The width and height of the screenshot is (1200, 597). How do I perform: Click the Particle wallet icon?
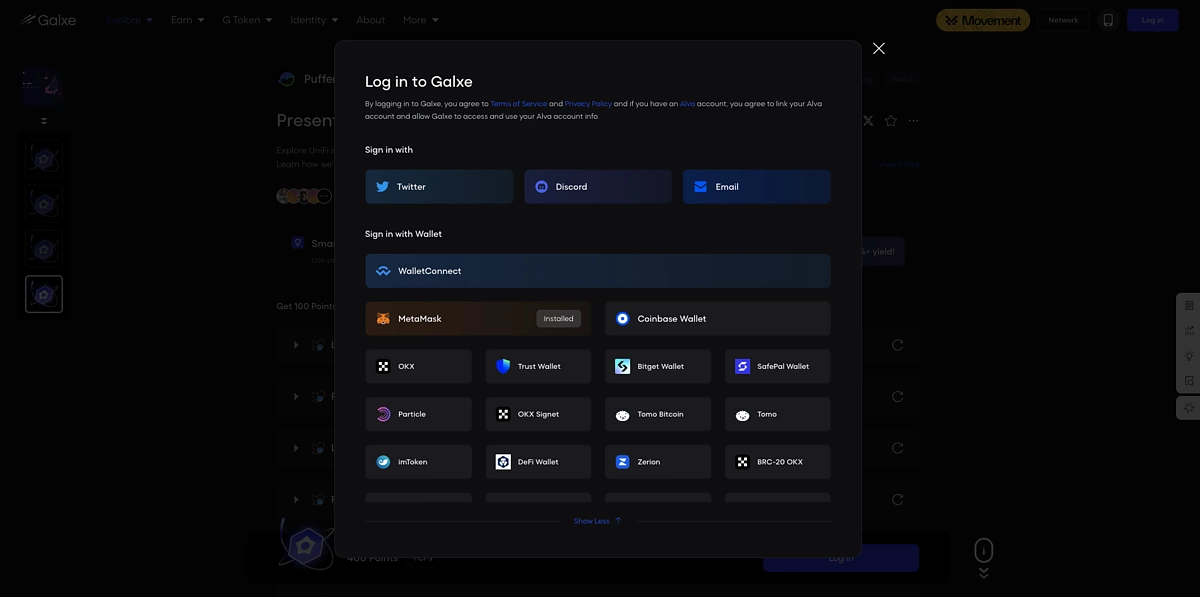pyautogui.click(x=383, y=414)
